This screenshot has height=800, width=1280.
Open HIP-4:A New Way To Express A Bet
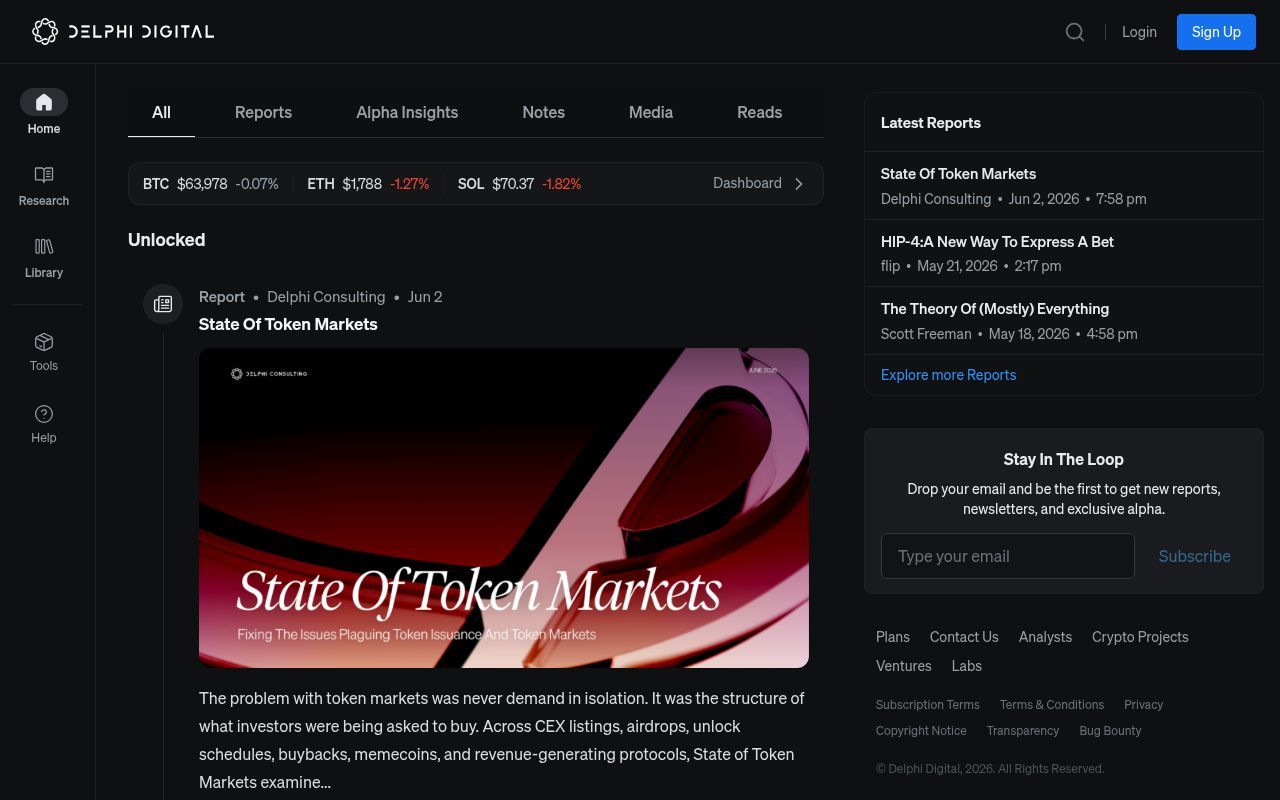997,242
